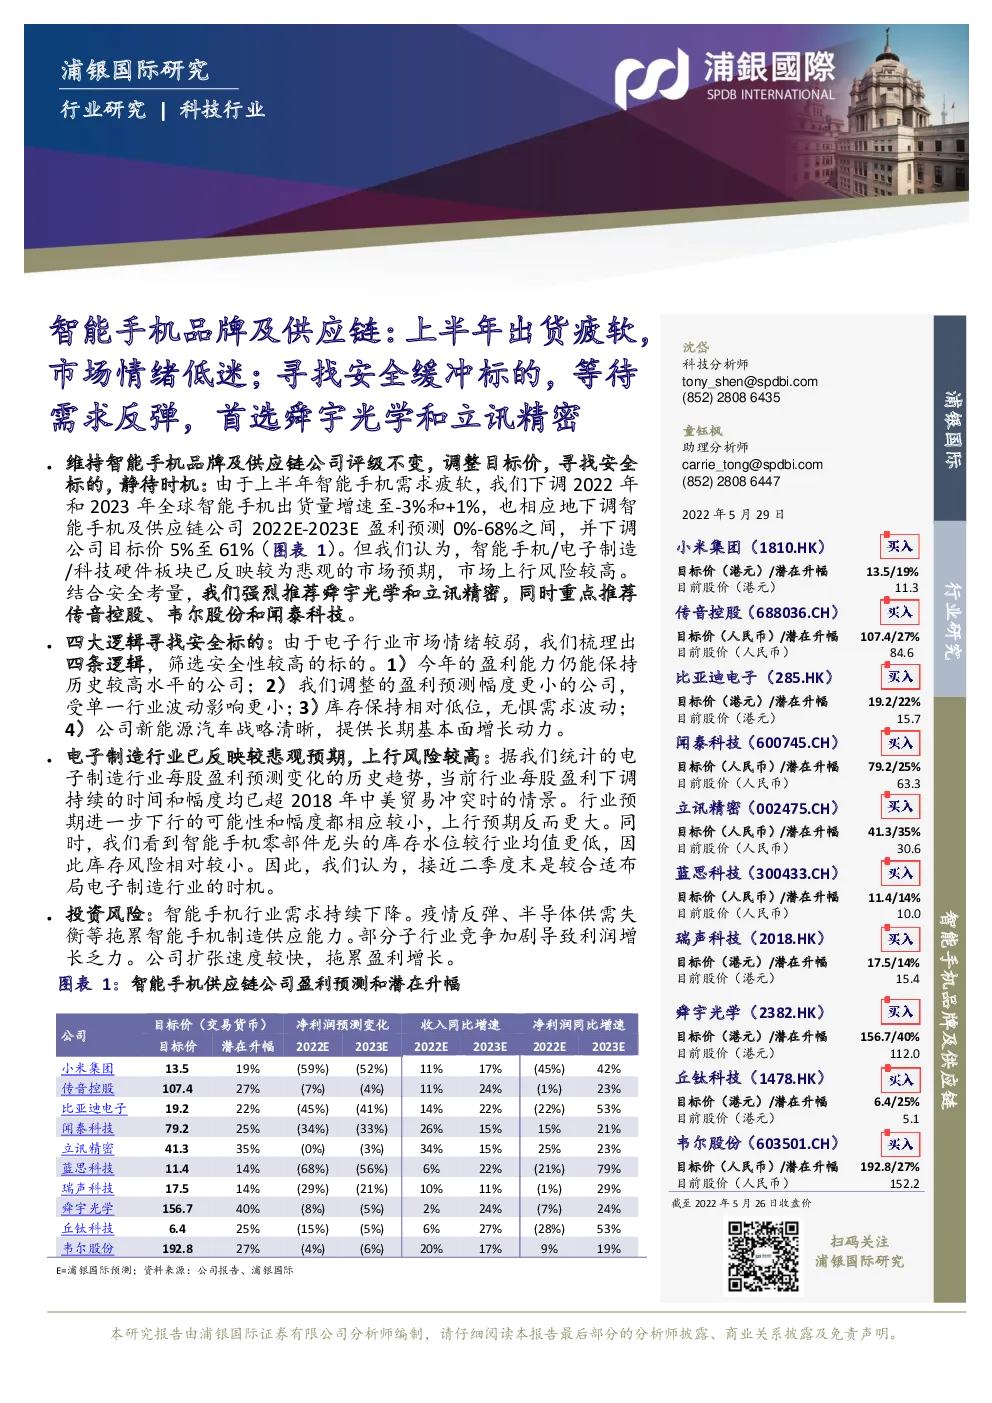Click the QR code at the bottom right
Screen dimensions: 992x1403
pyautogui.click(x=763, y=1256)
